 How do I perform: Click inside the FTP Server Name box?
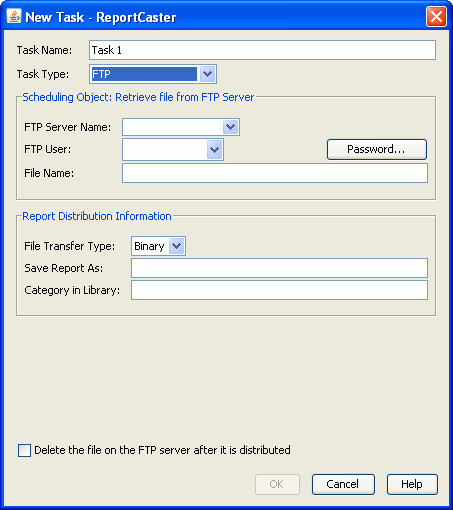click(x=173, y=127)
